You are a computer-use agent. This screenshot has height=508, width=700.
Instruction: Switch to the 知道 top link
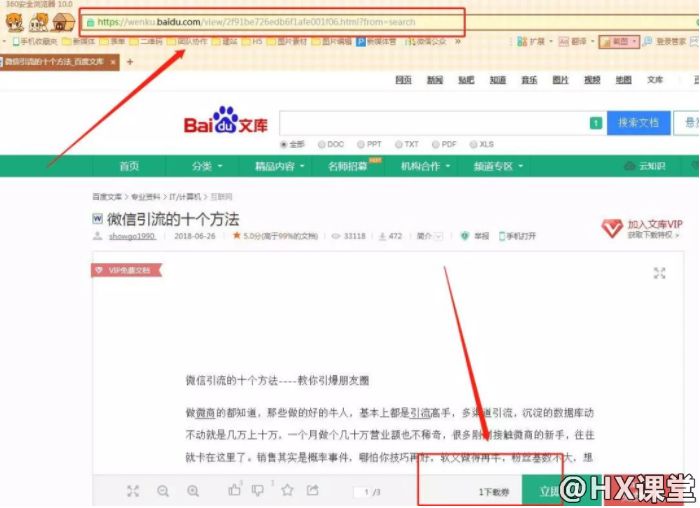coord(498,79)
